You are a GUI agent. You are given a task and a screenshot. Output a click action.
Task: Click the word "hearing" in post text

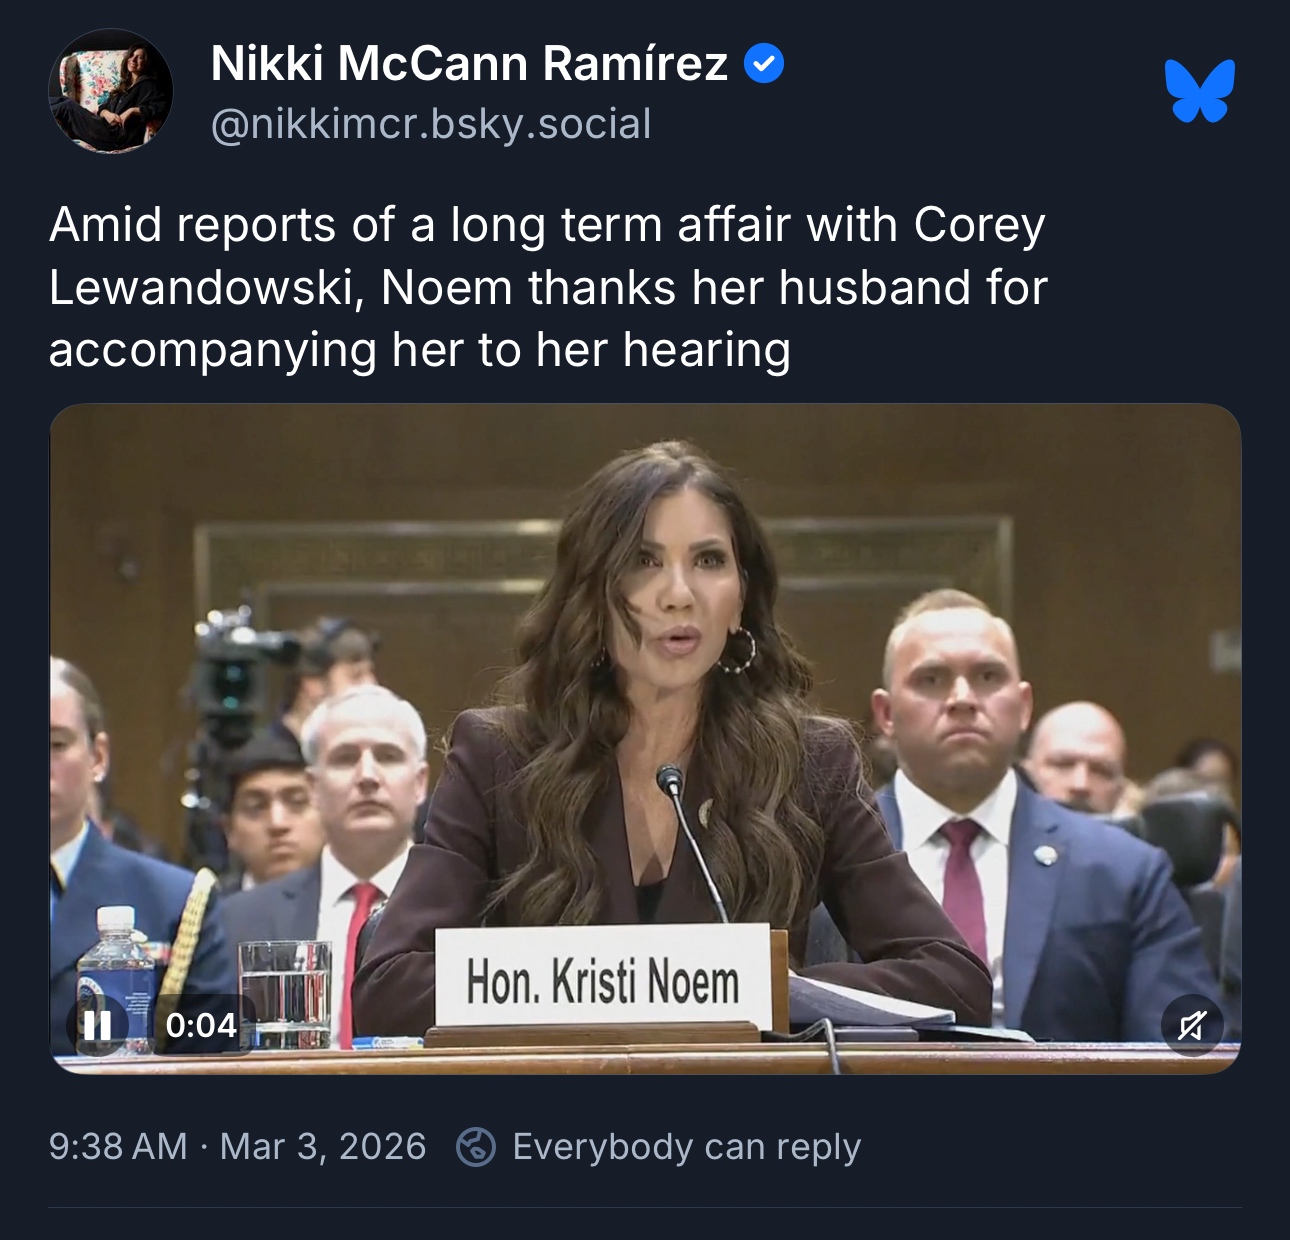[x=706, y=350]
